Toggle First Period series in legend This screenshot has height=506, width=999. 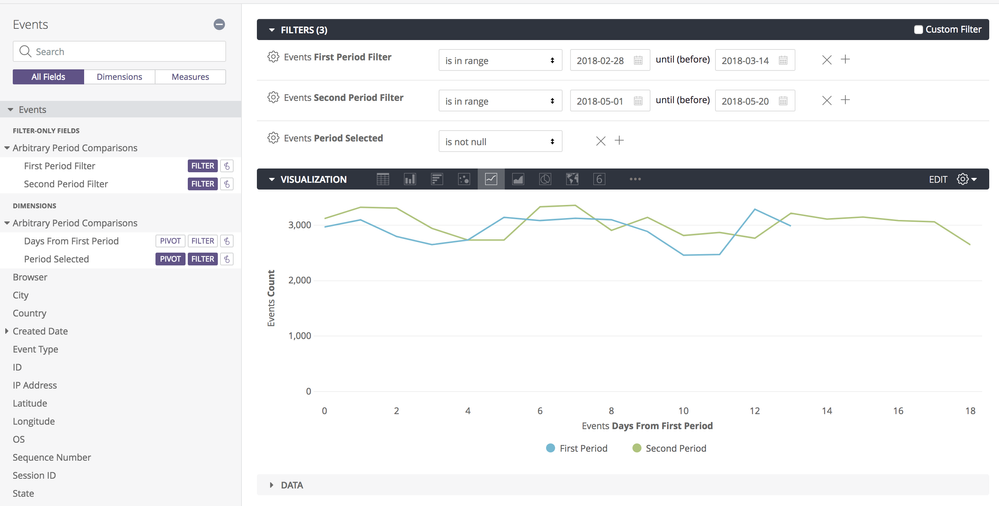(x=577, y=448)
